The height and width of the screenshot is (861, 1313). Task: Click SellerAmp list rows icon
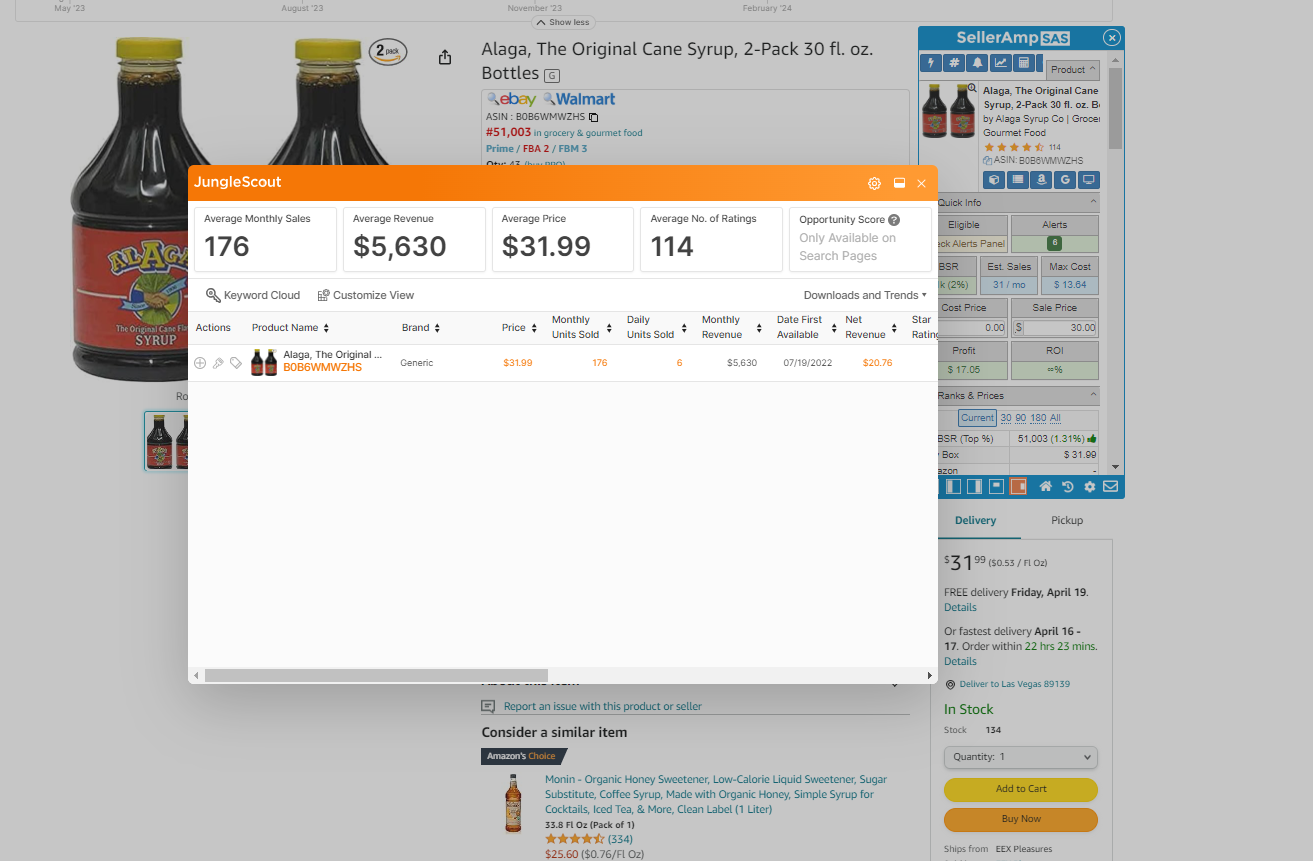pos(1018,180)
